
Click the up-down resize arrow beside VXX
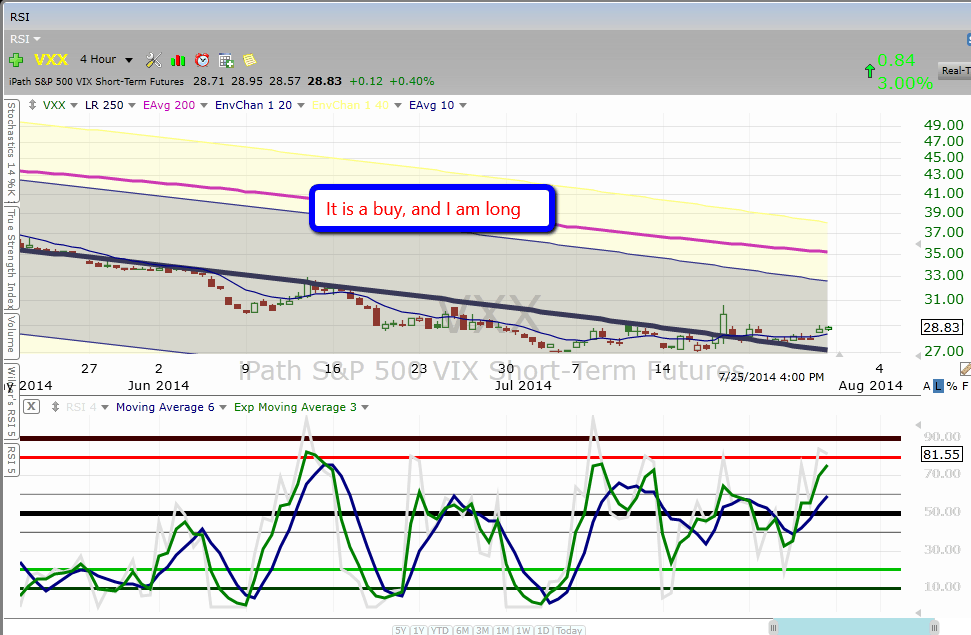tap(33, 105)
